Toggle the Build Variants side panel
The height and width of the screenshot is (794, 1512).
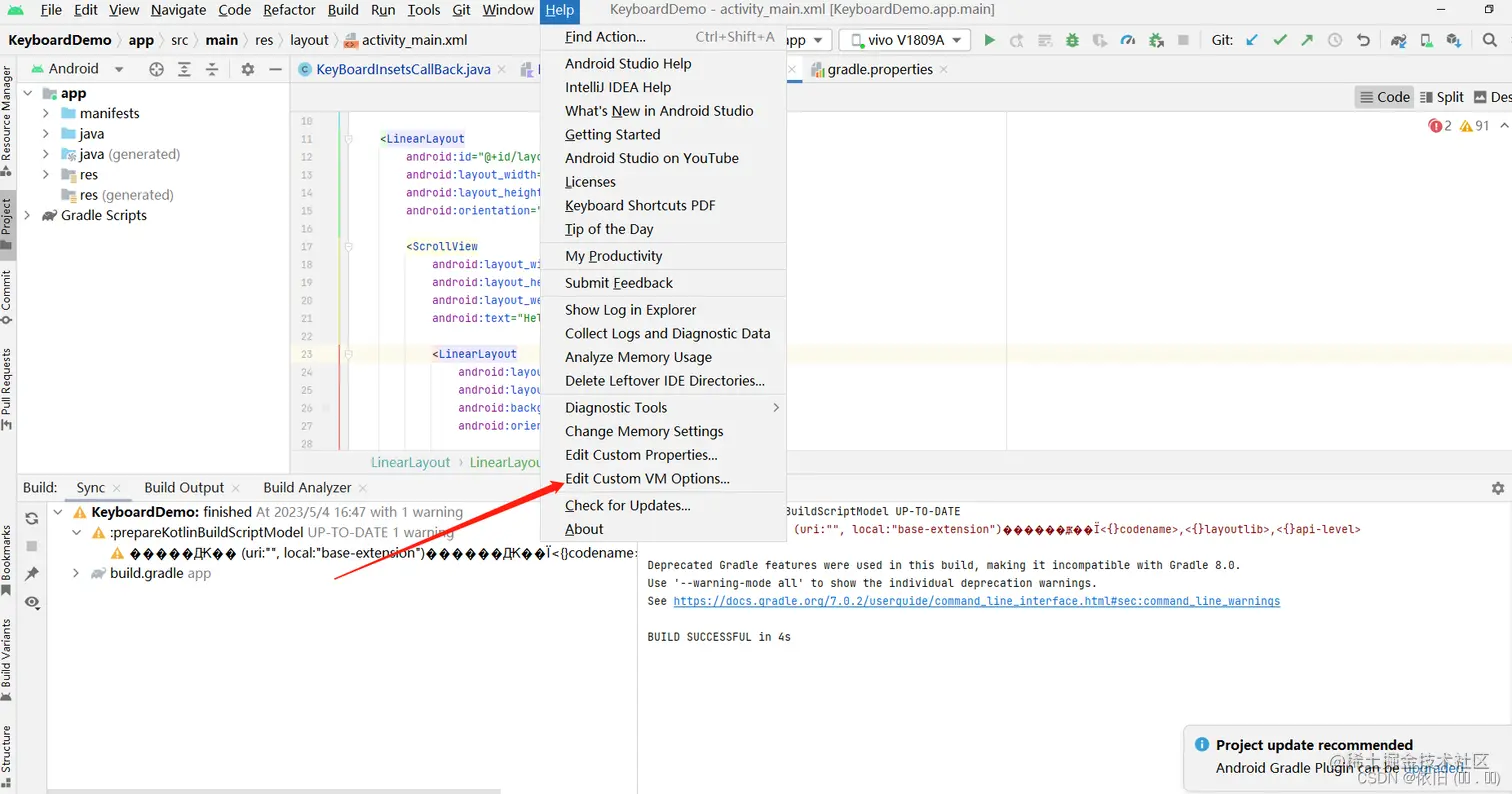click(7, 660)
